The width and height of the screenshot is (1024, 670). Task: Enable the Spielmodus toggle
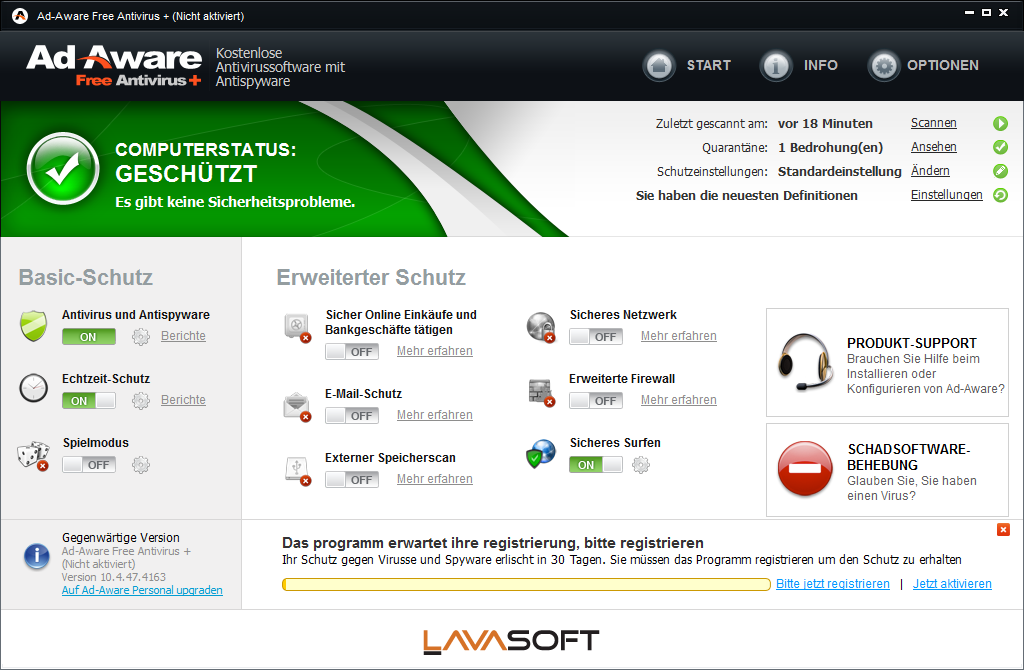click(89, 465)
